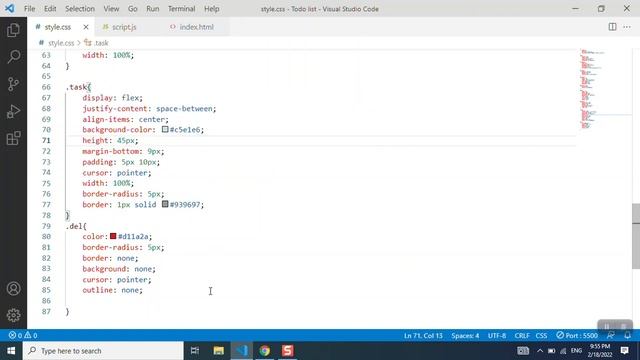Open File Explorer from the taskbar
Screen dimensions: 640x360
pyautogui.click(x=218, y=351)
